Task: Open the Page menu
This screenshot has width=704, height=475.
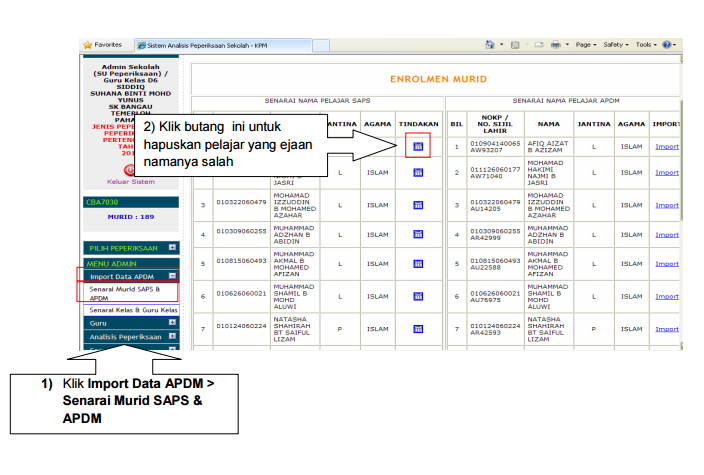Action: coord(586,45)
